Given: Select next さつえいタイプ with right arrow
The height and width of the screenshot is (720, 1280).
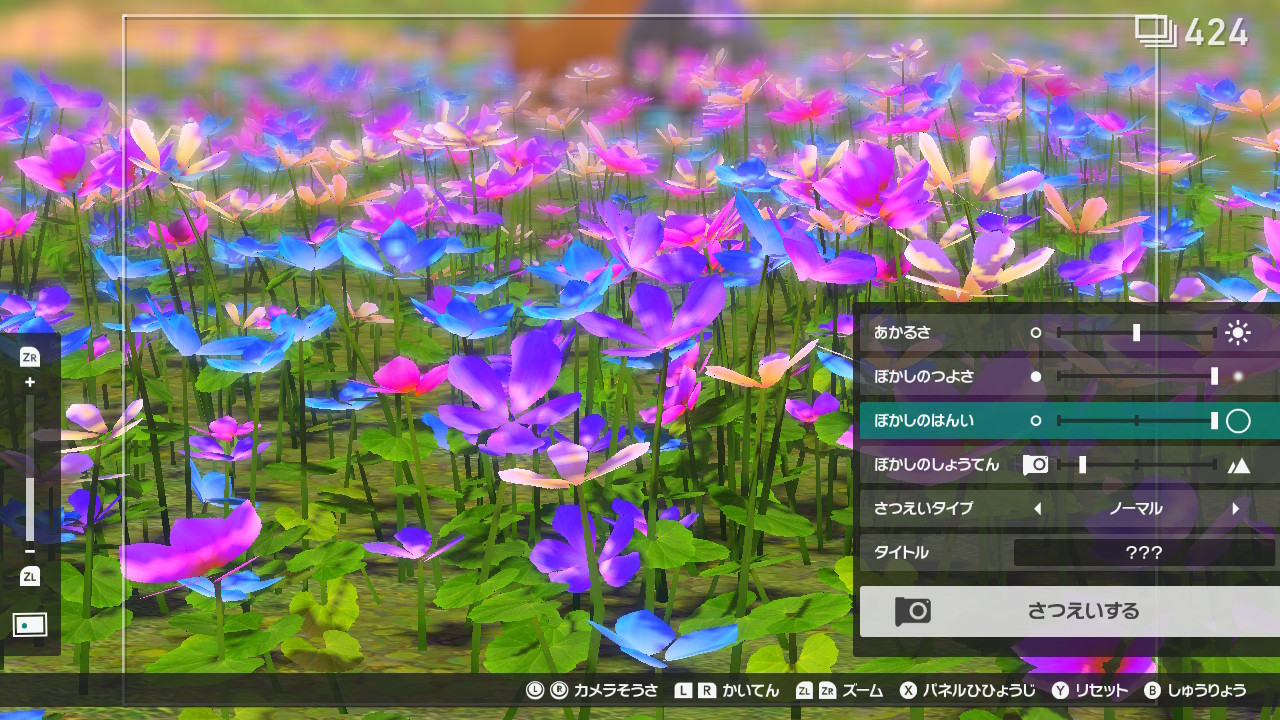Looking at the screenshot, I should pyautogui.click(x=1236, y=509).
